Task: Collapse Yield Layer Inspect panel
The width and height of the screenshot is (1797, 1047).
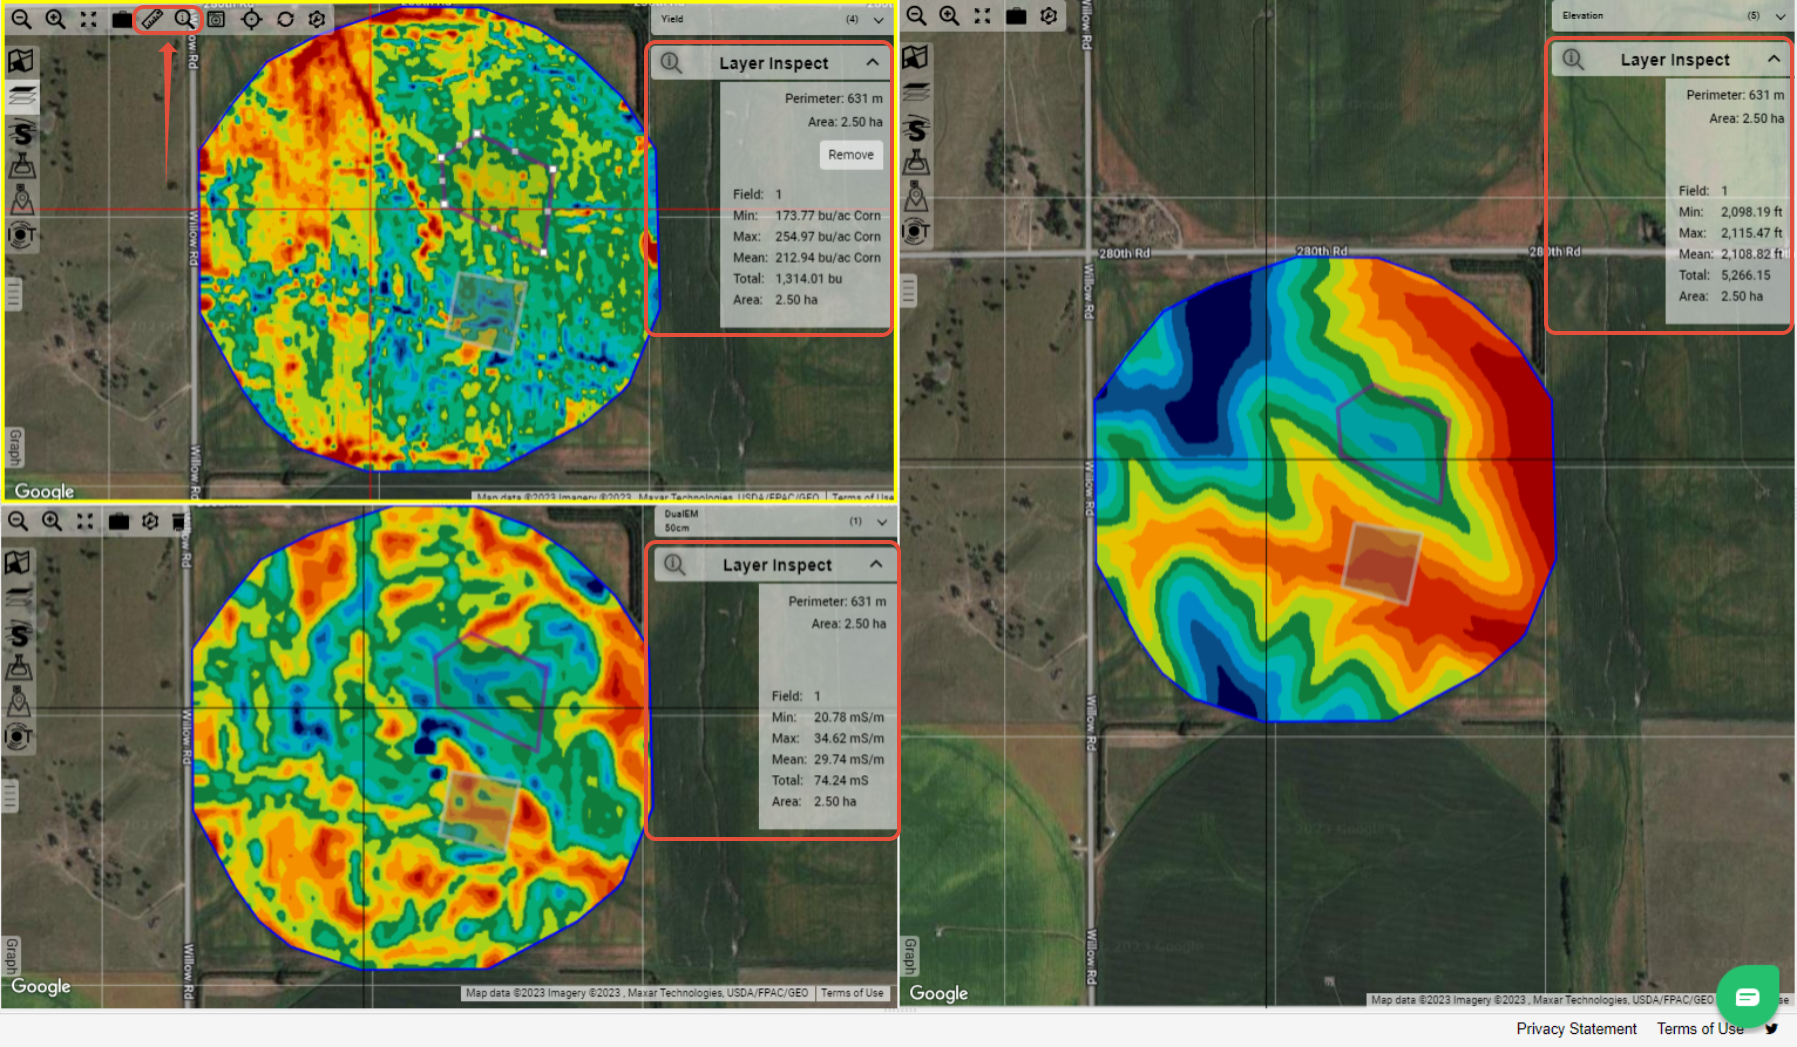Action: 873,62
